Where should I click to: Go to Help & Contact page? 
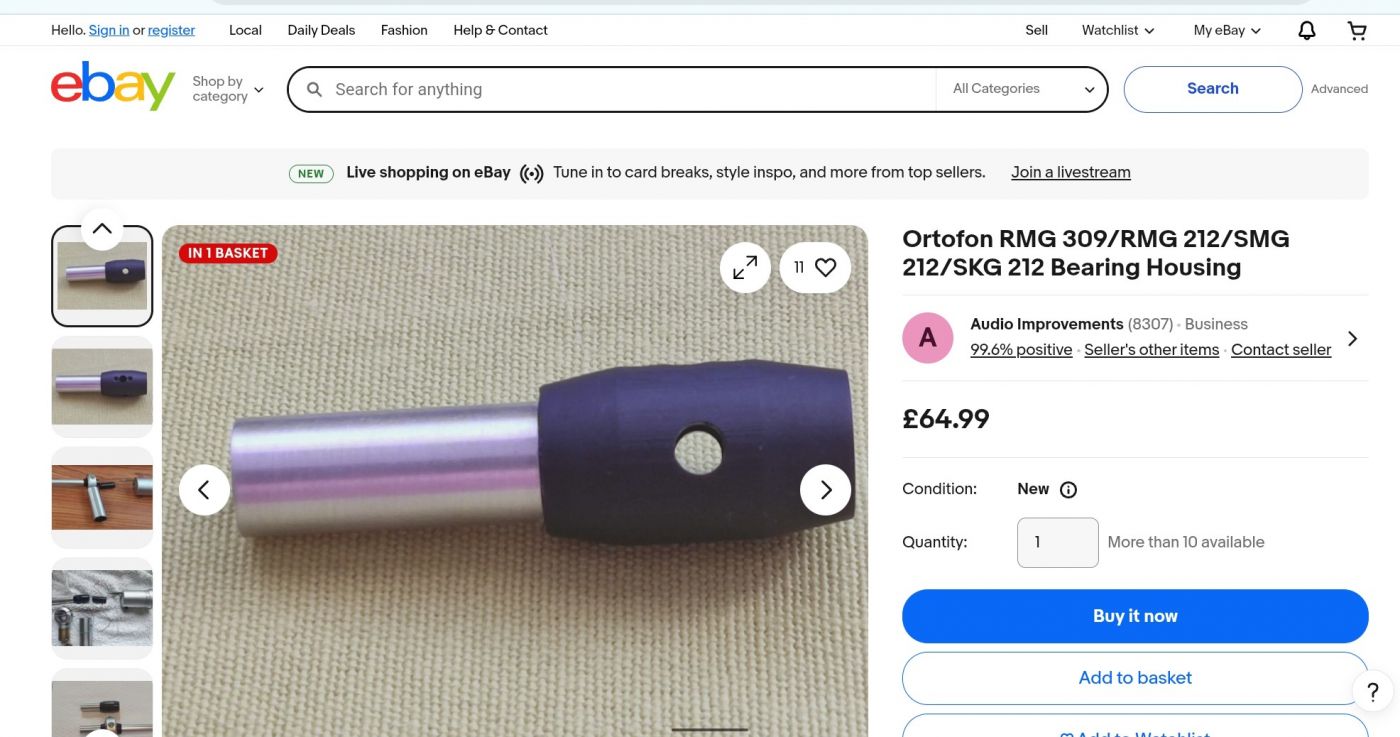click(x=500, y=31)
